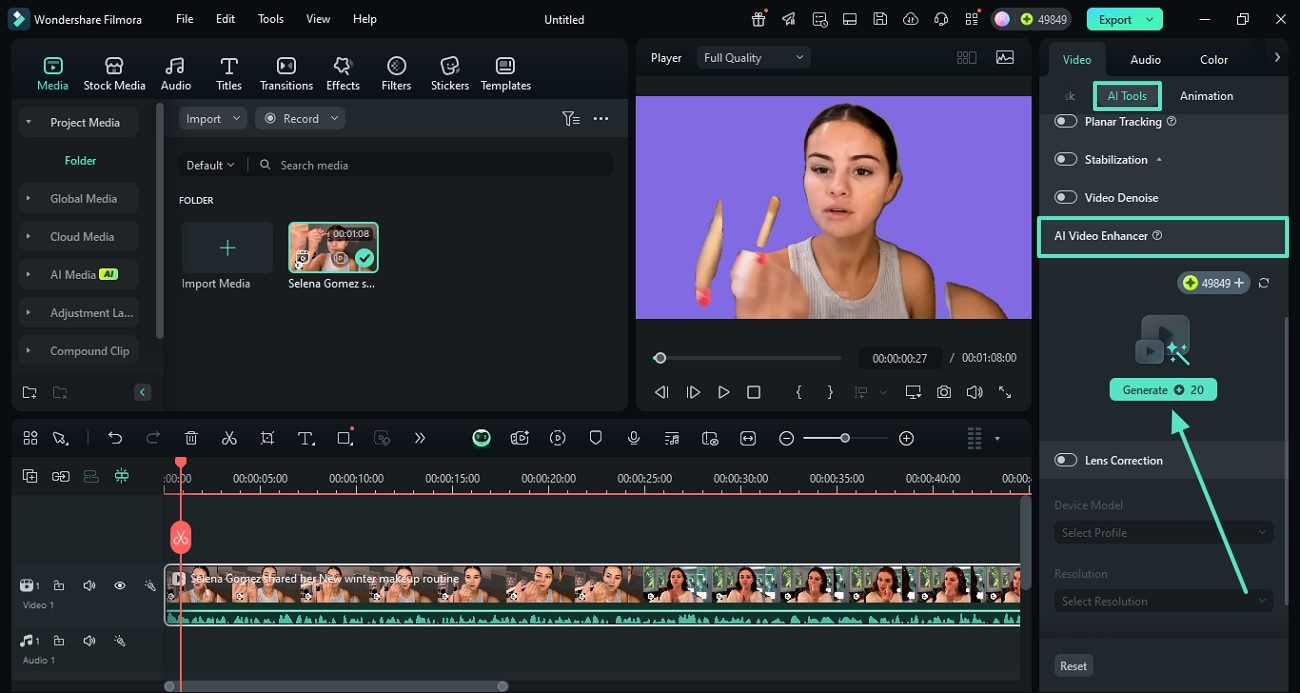The width and height of the screenshot is (1300, 693).
Task: Open the Titles panel
Action: click(x=229, y=73)
